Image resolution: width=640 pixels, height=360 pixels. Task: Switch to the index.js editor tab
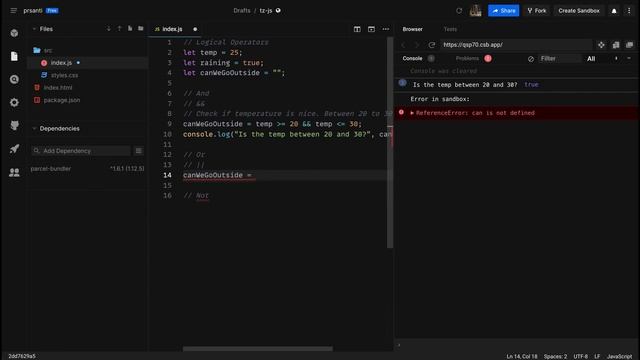click(x=172, y=29)
